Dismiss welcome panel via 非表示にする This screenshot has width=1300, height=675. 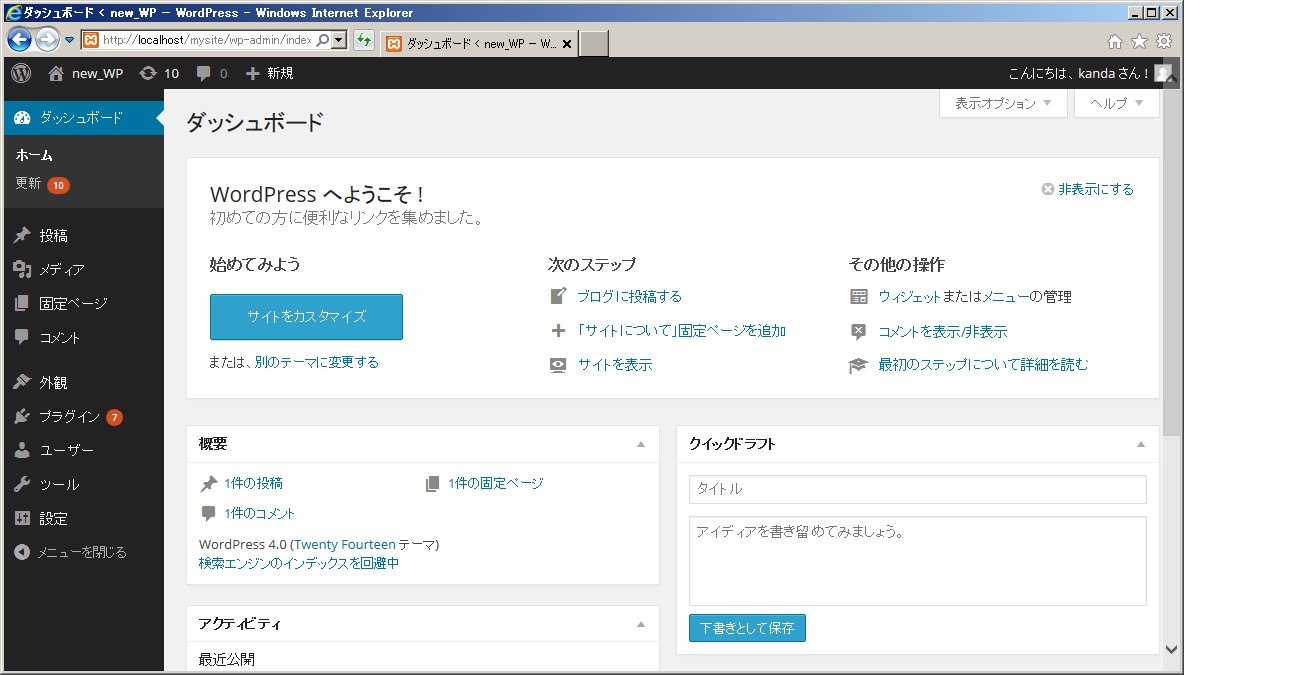pyautogui.click(x=1088, y=189)
